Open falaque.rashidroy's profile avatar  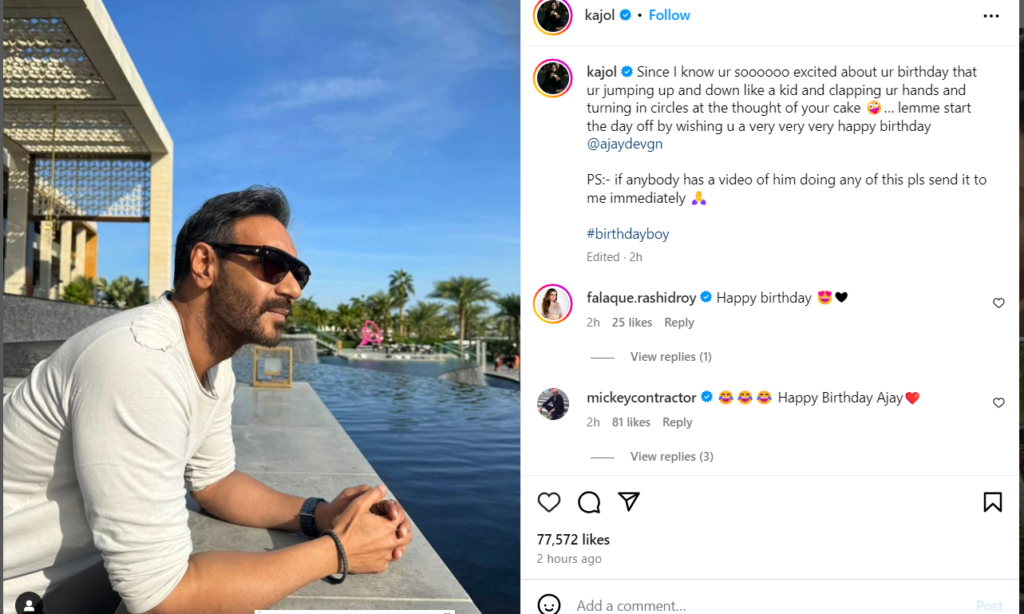click(x=553, y=304)
